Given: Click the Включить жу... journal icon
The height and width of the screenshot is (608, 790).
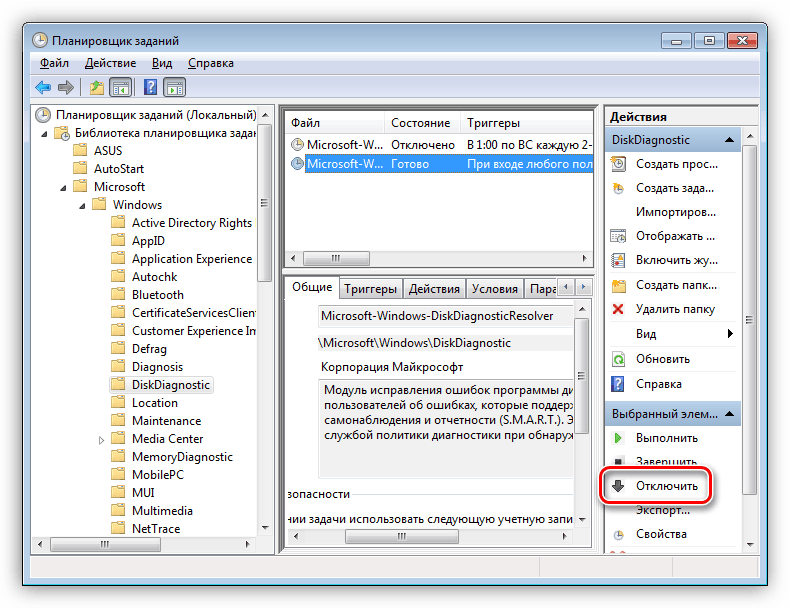Looking at the screenshot, I should click(x=618, y=260).
